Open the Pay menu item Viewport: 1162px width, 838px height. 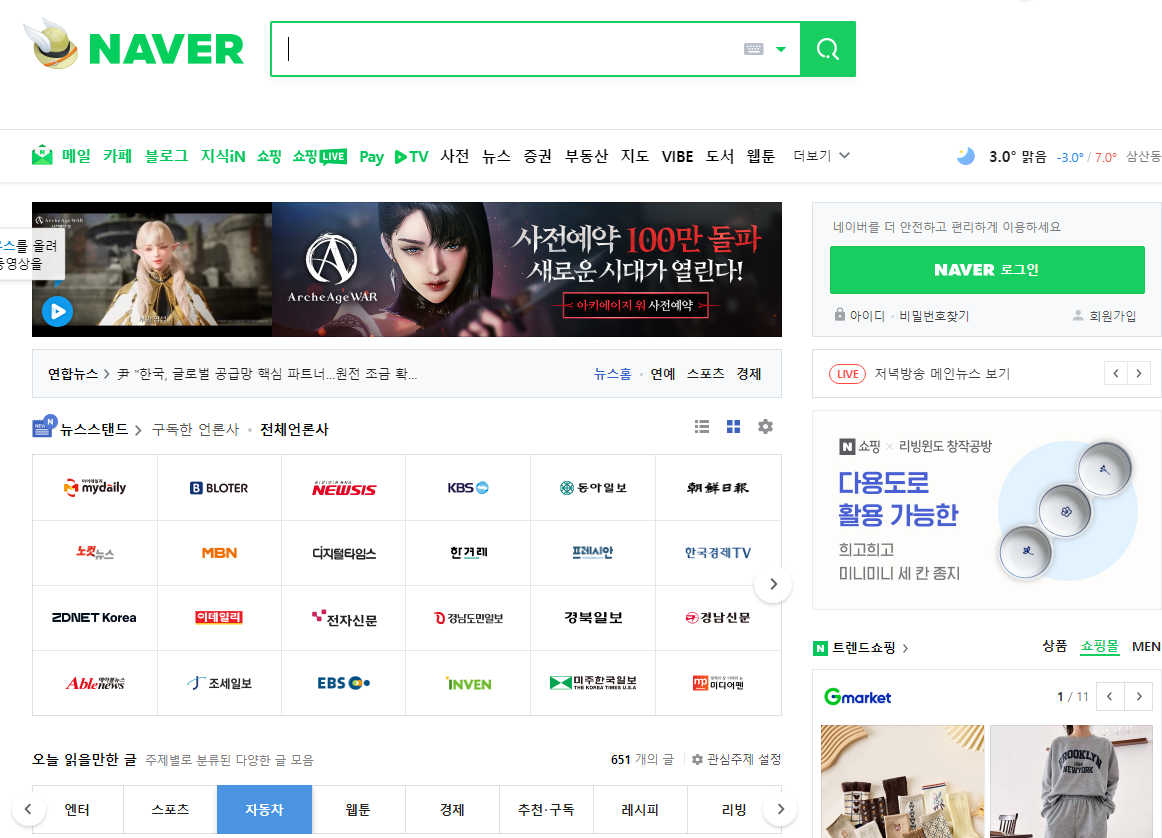[x=371, y=156]
